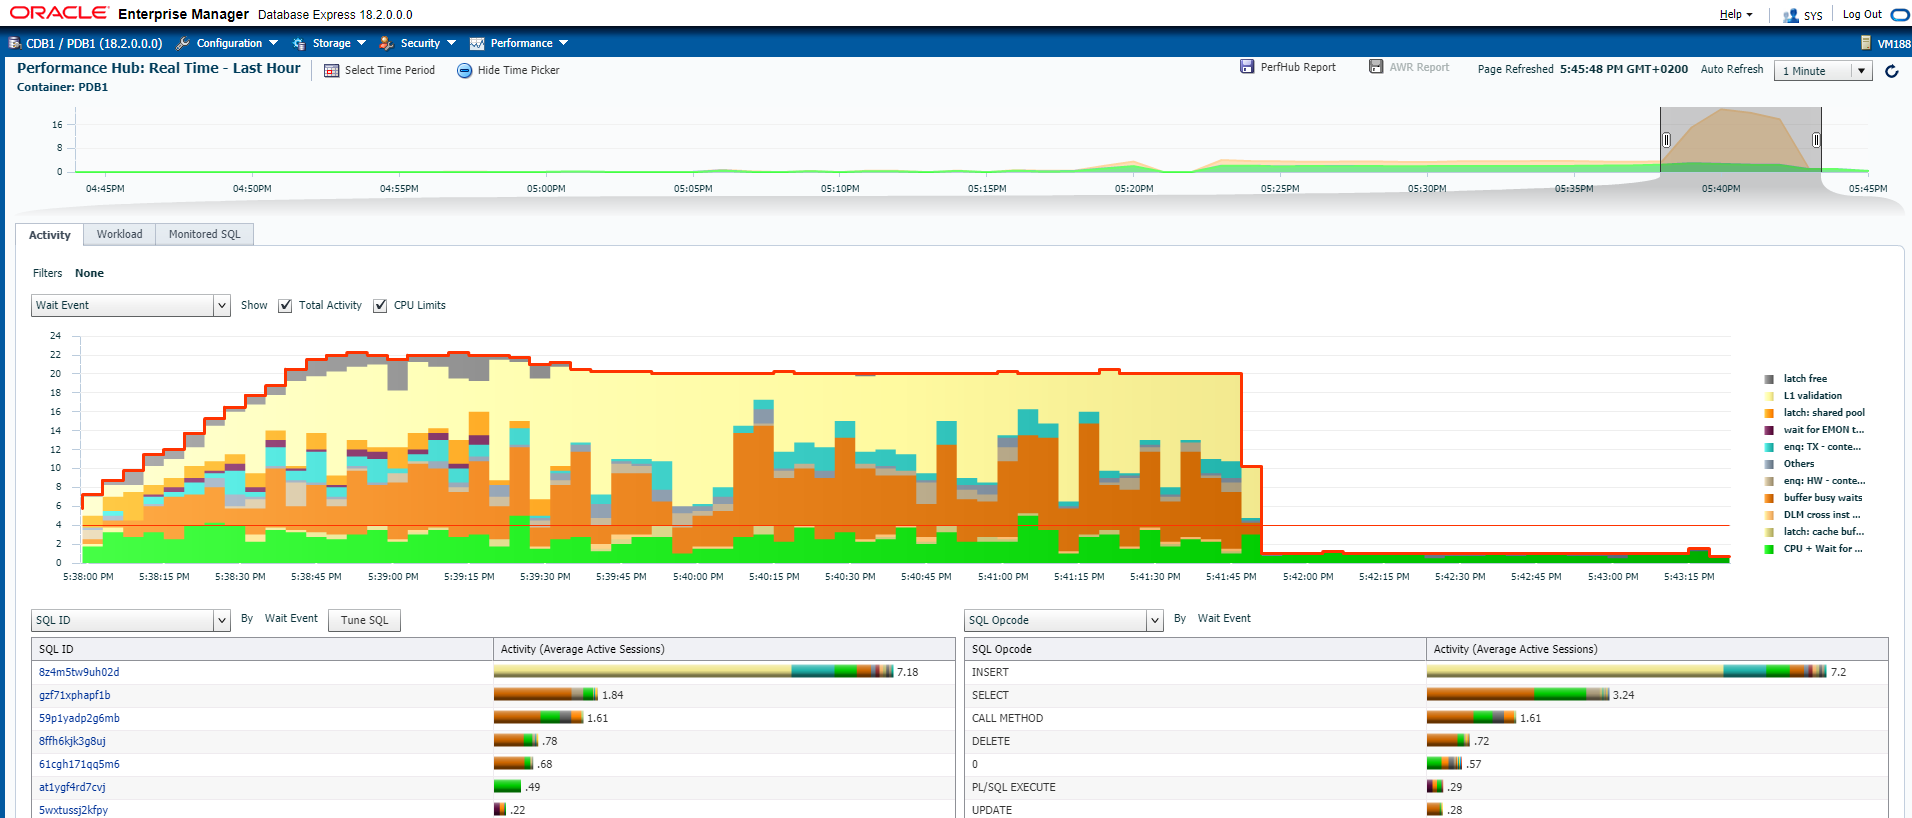The height and width of the screenshot is (818, 1912).
Task: Click the SELECT opcode row
Action: [1426, 695]
